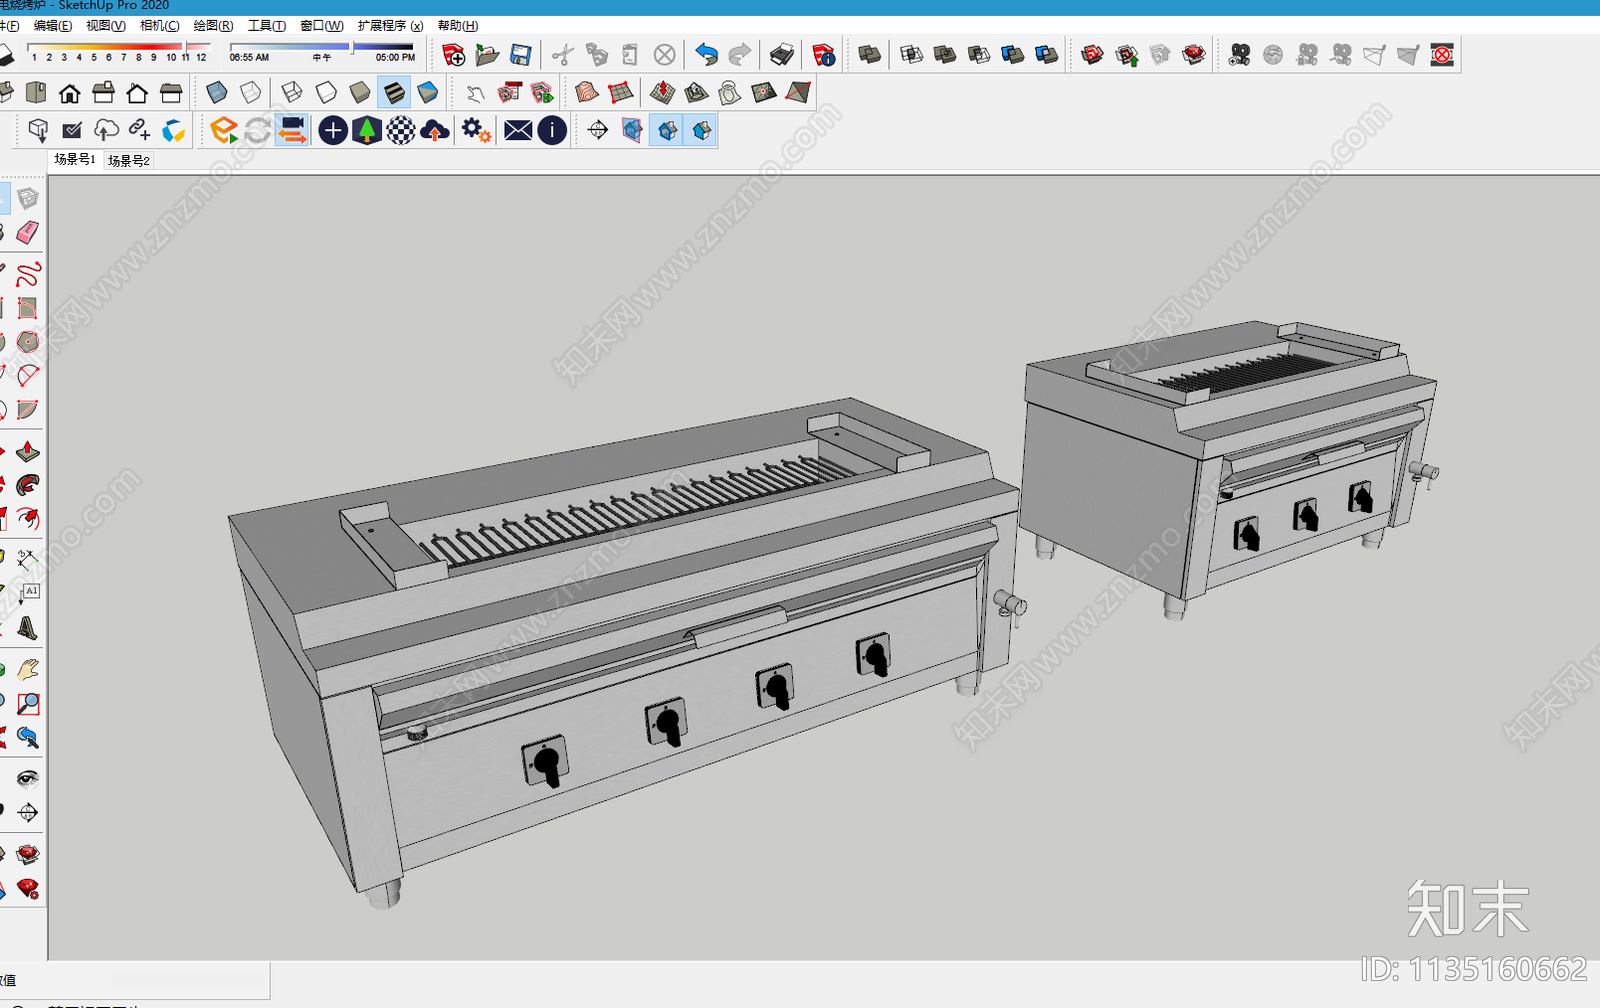Click the Trimble Connect icon
This screenshot has width=1600, height=1008.
coord(174,130)
